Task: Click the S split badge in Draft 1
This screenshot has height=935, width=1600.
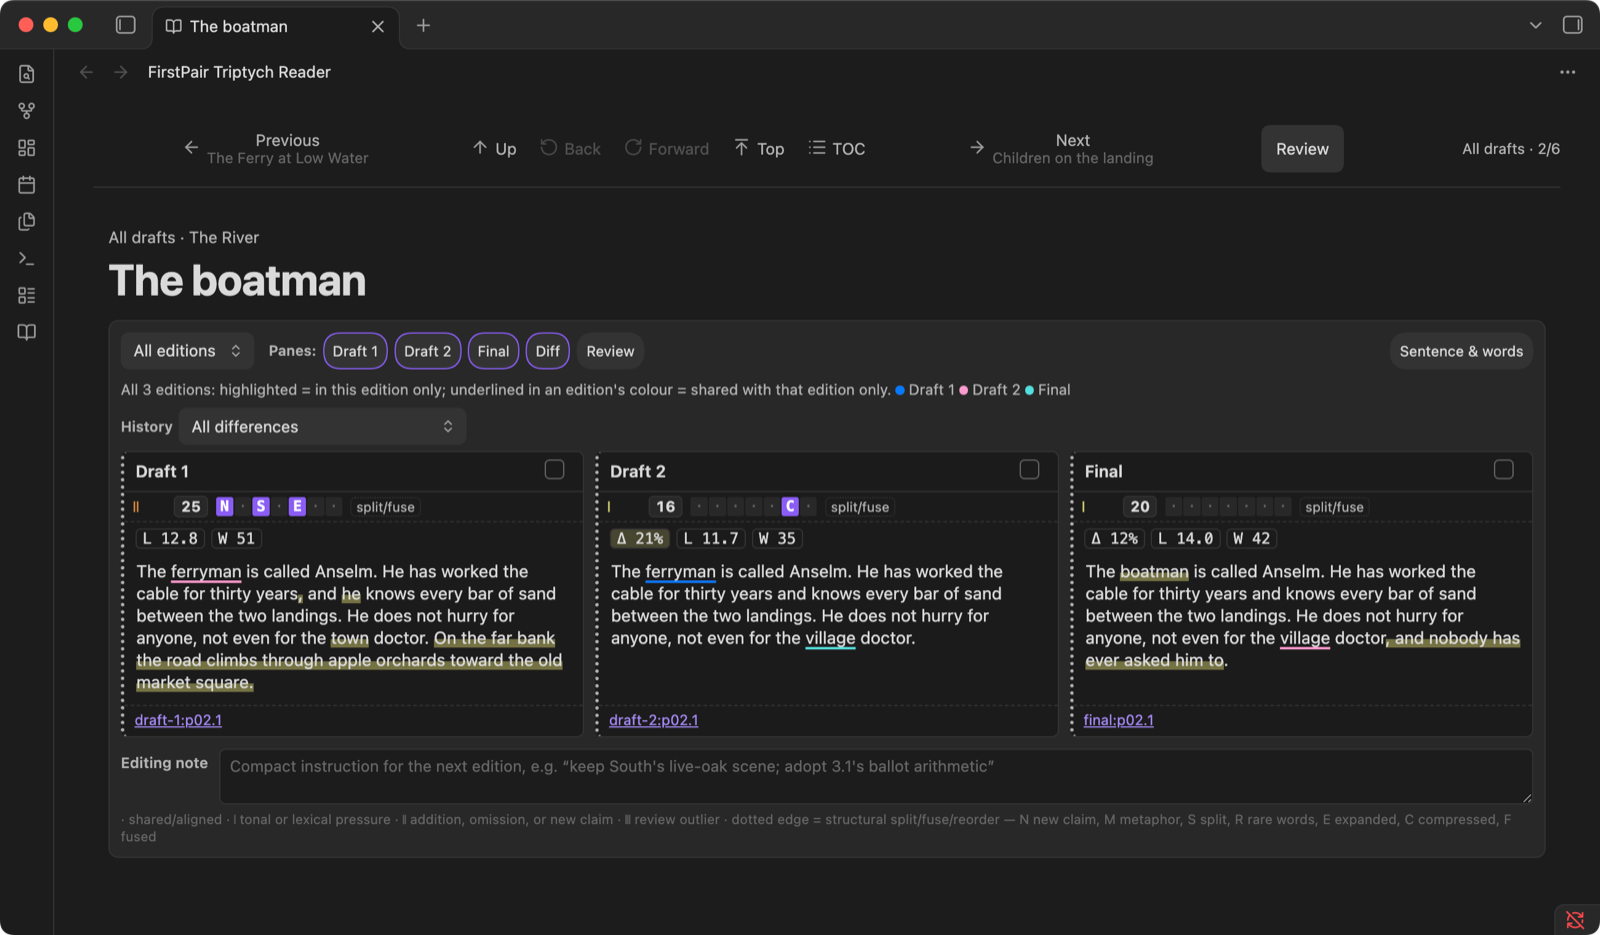Action: 261,507
